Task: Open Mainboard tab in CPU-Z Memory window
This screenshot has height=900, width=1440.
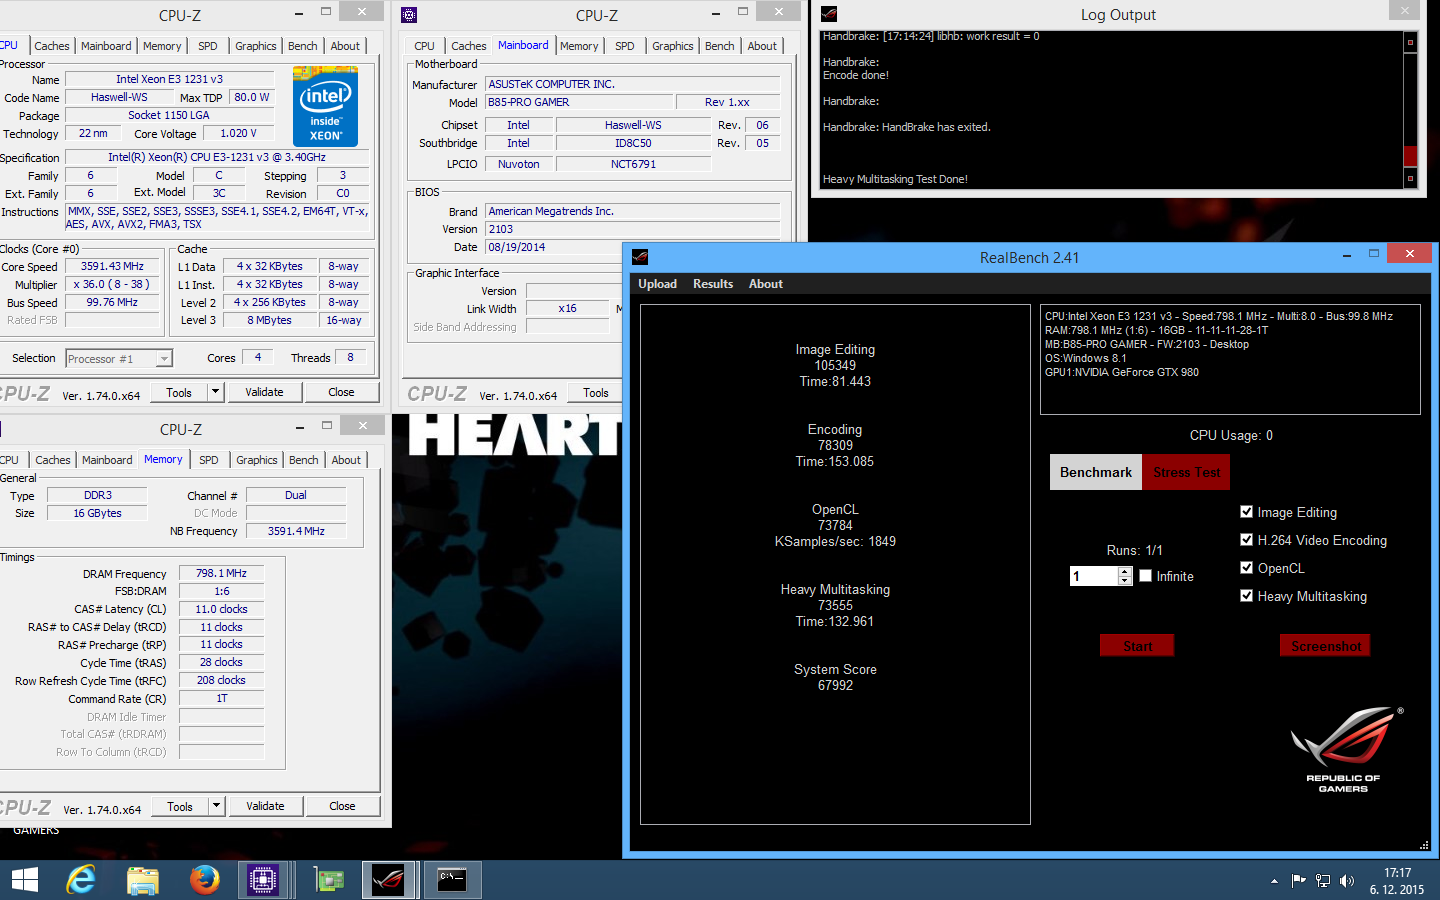Action: coord(107,460)
